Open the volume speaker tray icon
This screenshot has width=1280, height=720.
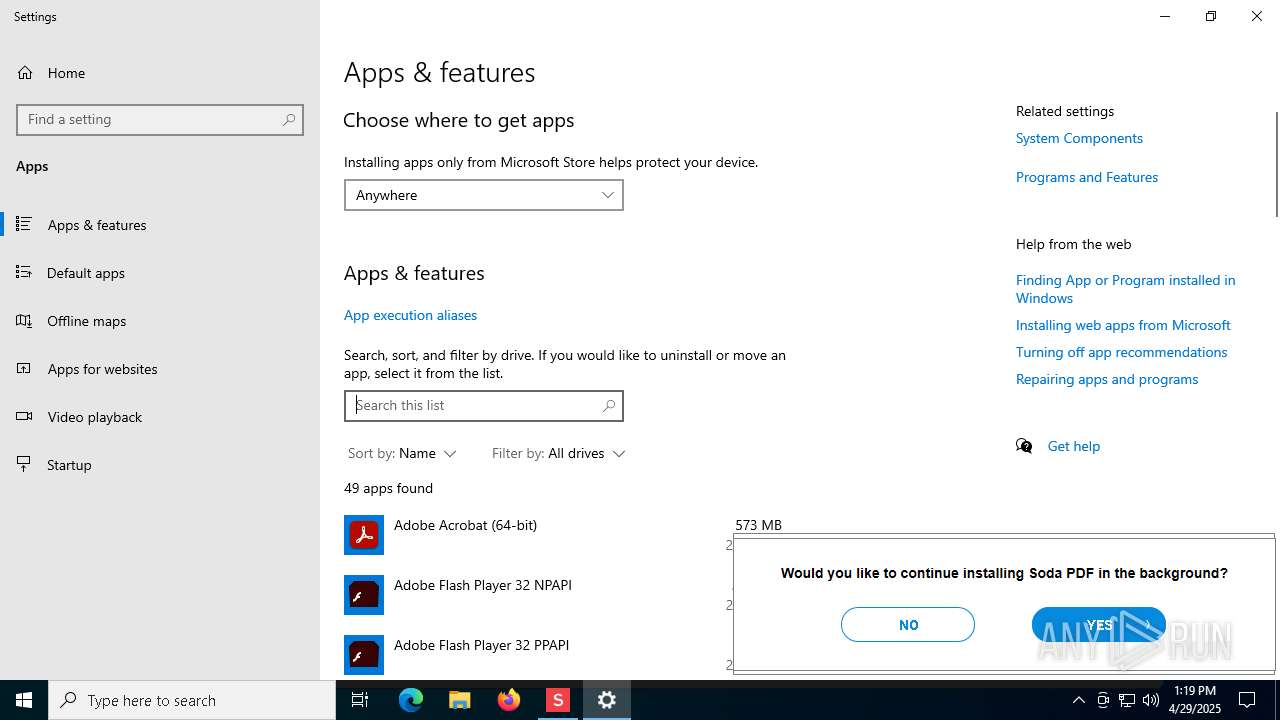[x=1151, y=700]
